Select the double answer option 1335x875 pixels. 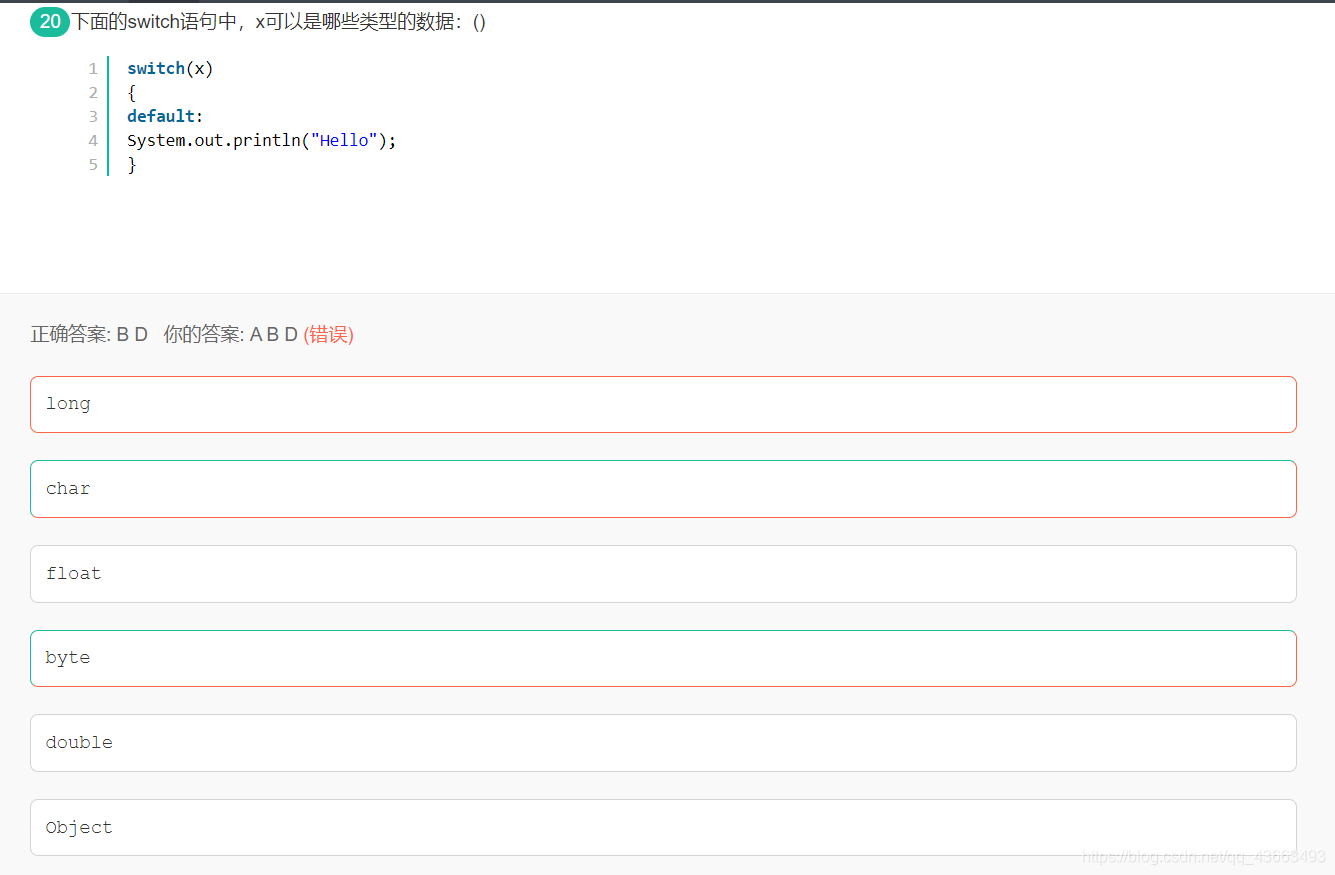click(663, 743)
